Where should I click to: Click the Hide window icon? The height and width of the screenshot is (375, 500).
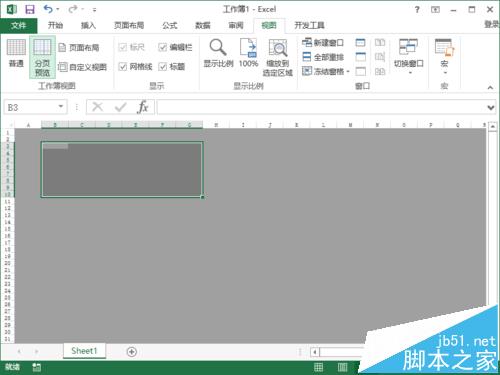pos(360,57)
